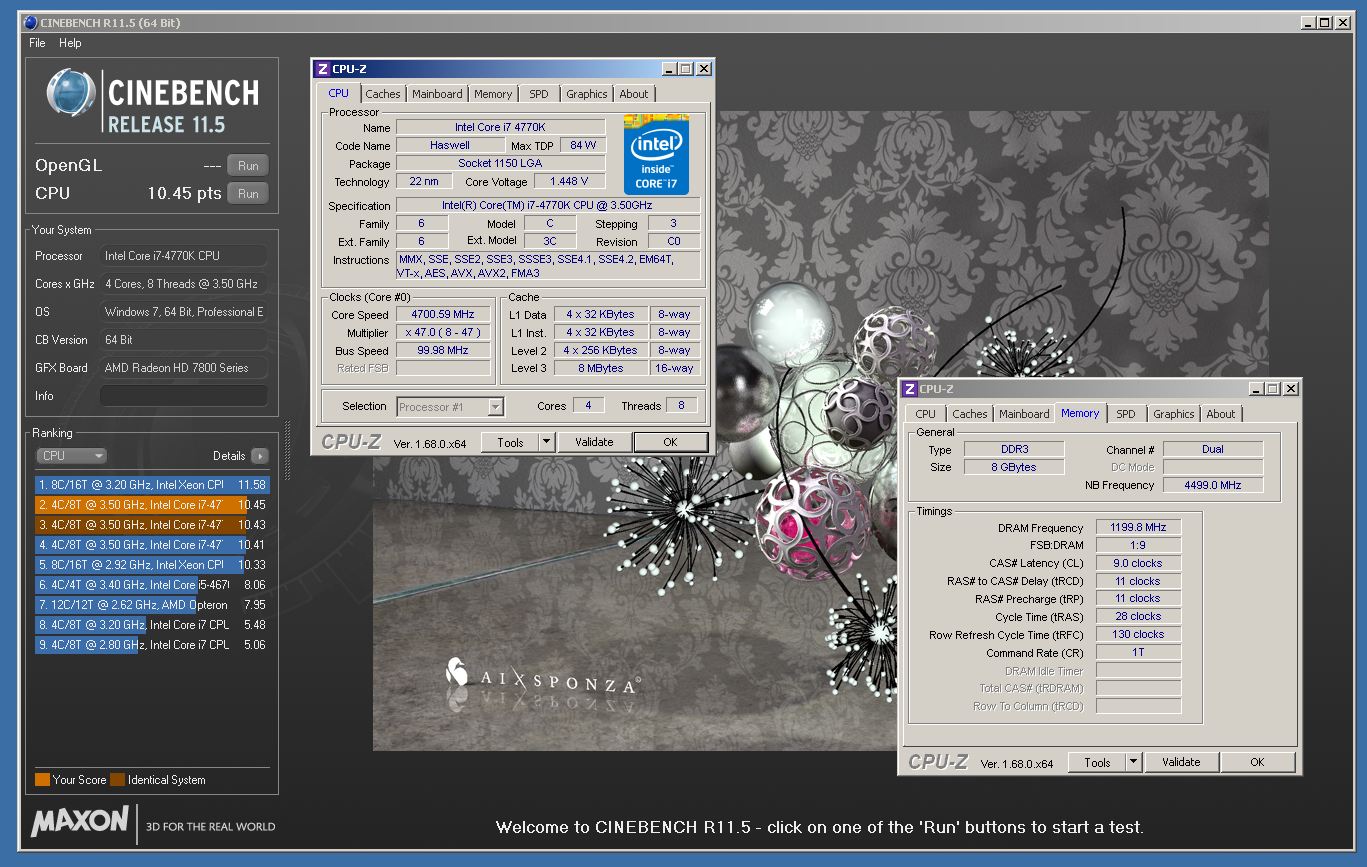Open the Help menu in Cinebench

[70, 43]
